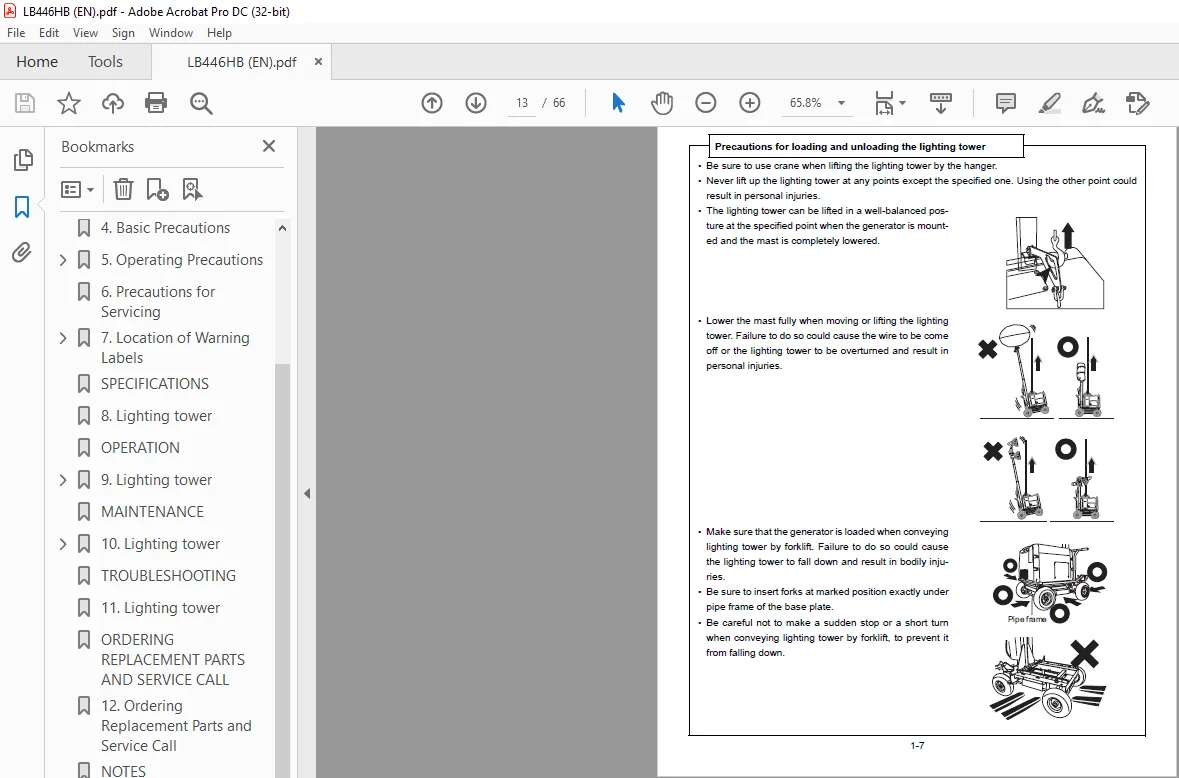Screen dimensions: 1179x778
Task: Open the View menu
Action: coord(85,33)
